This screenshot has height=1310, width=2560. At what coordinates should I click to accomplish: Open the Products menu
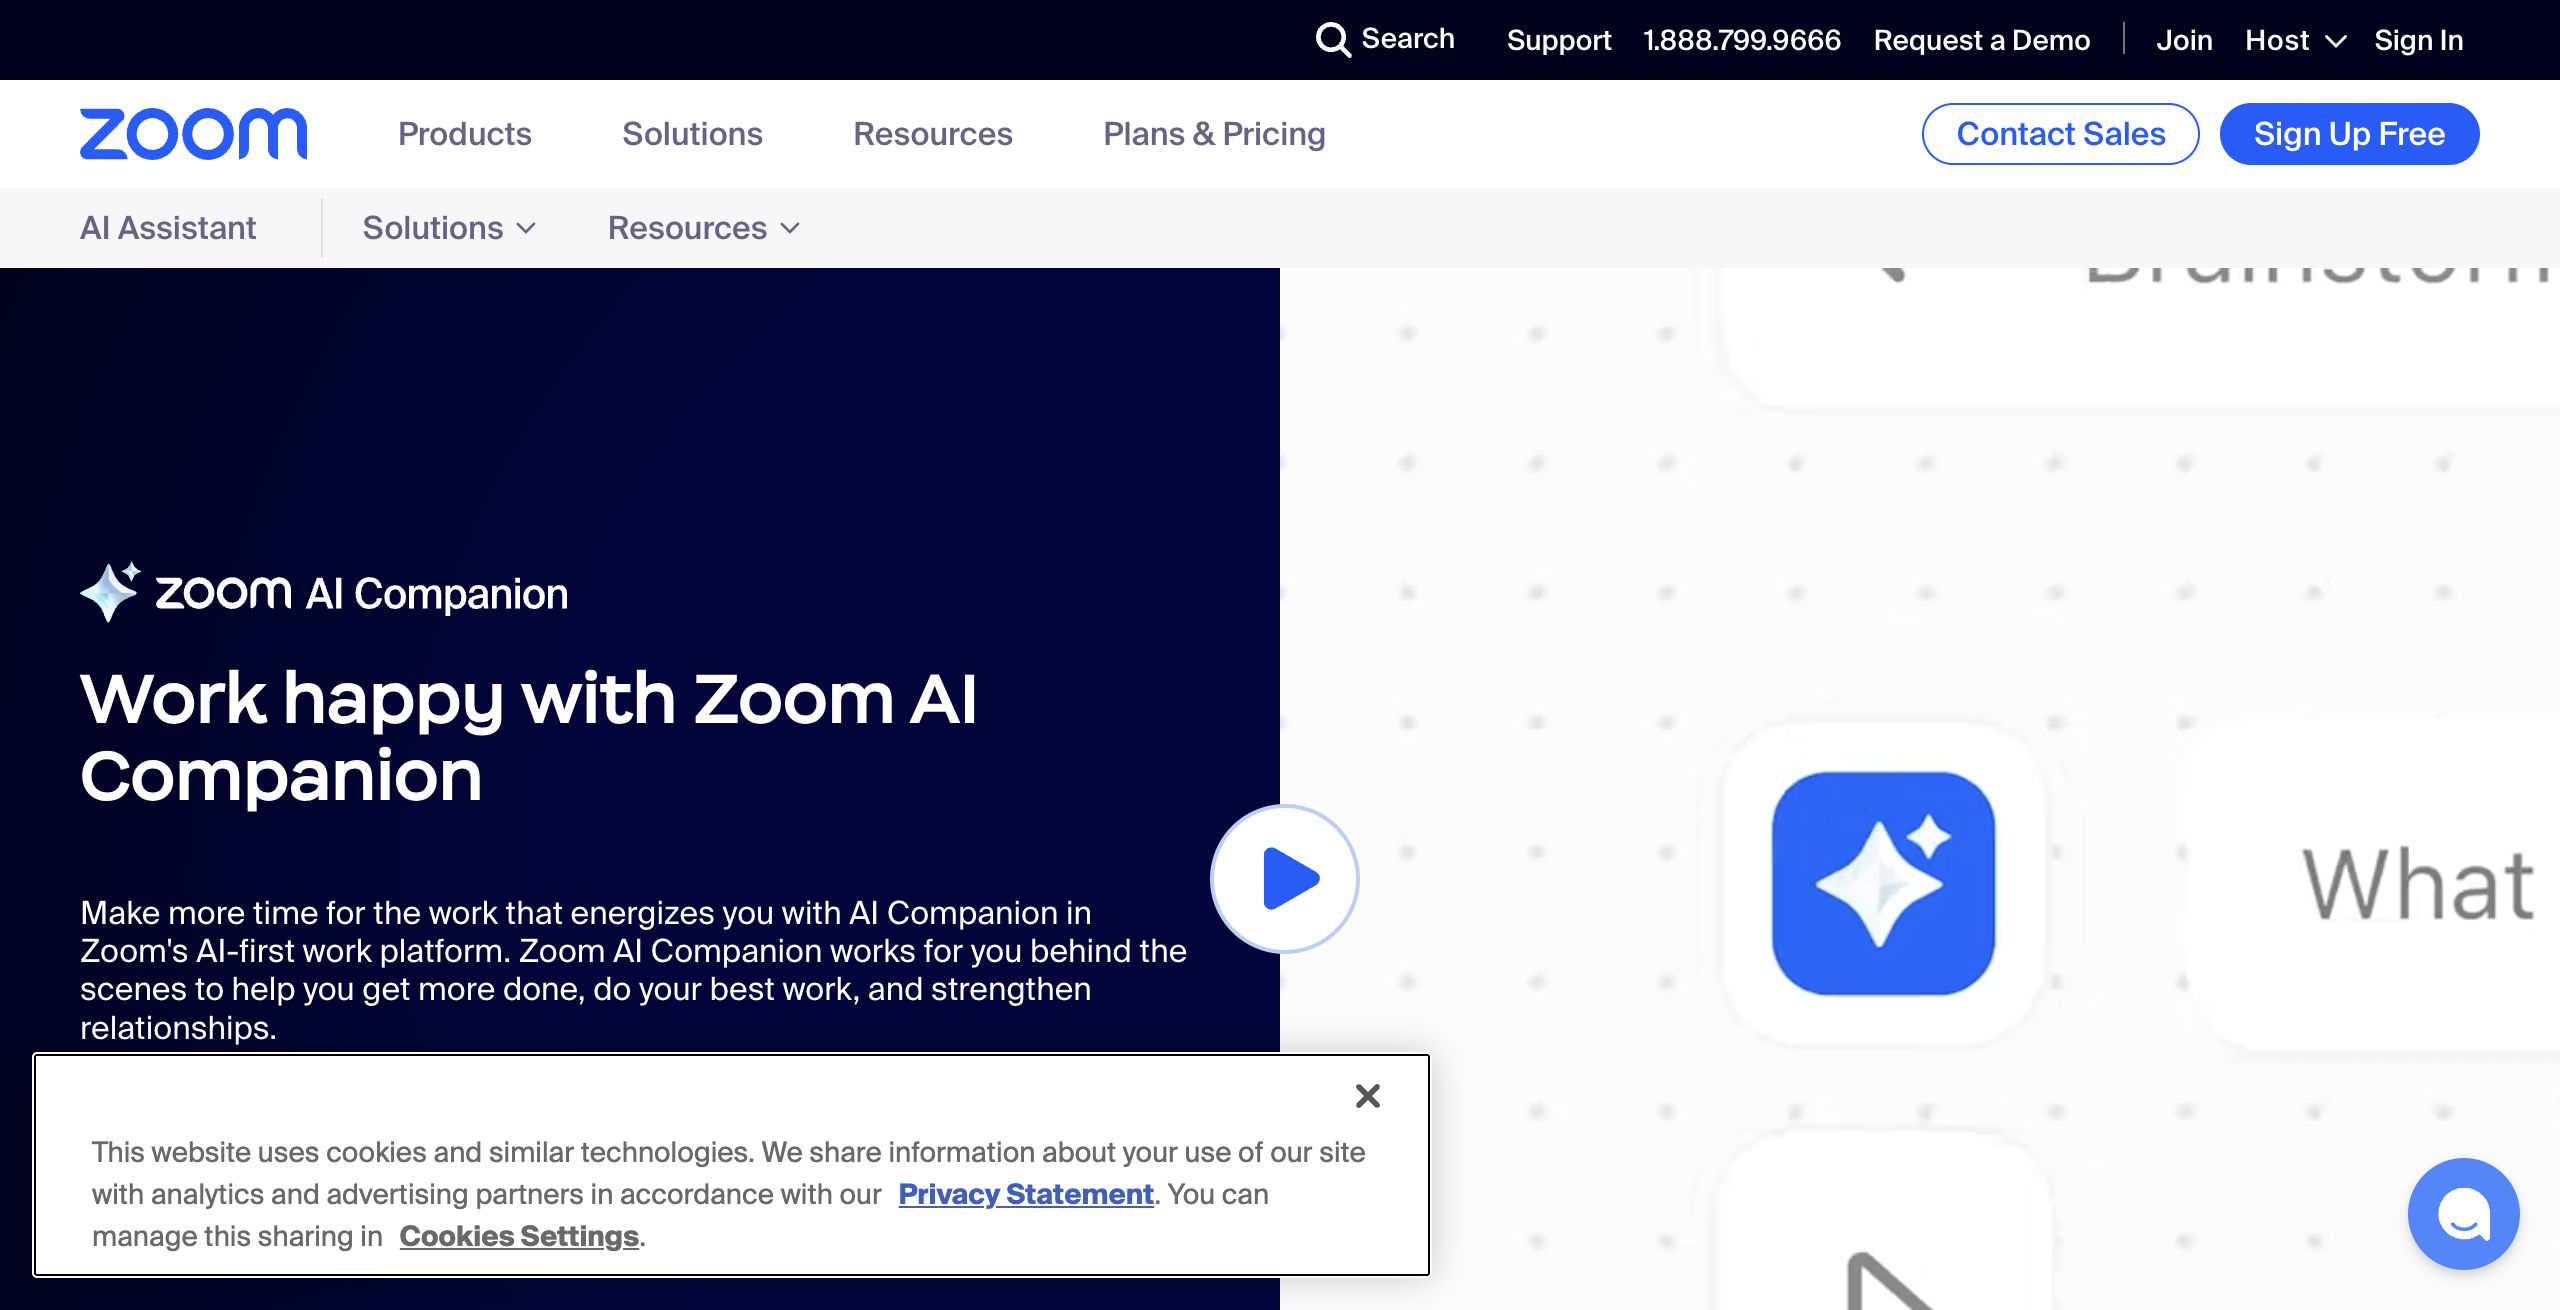click(464, 134)
